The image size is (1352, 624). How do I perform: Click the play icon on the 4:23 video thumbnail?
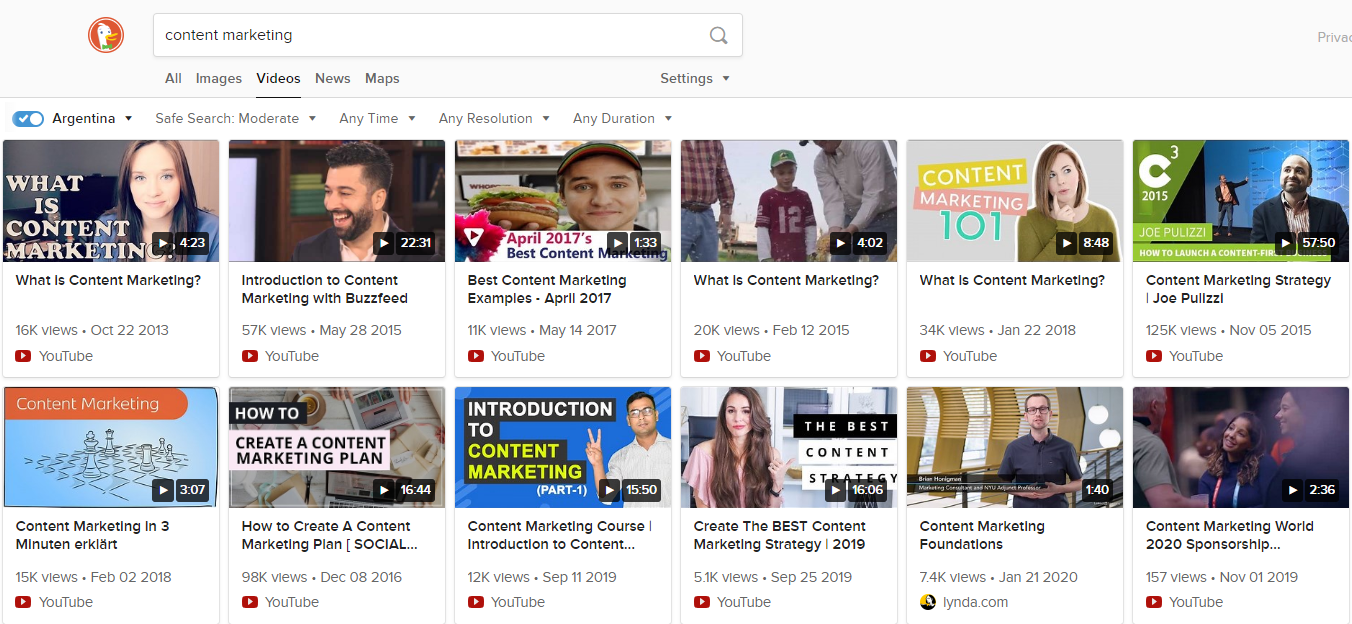click(161, 243)
